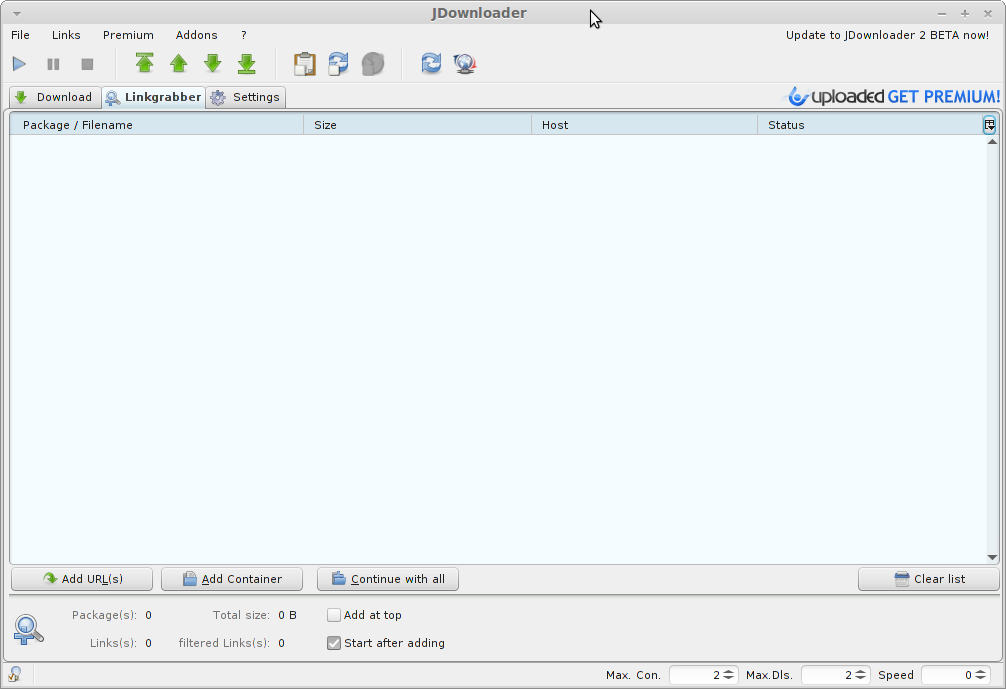The width and height of the screenshot is (1006, 689).
Task: Click the grey disabled round toolbar icon
Action: (x=373, y=64)
